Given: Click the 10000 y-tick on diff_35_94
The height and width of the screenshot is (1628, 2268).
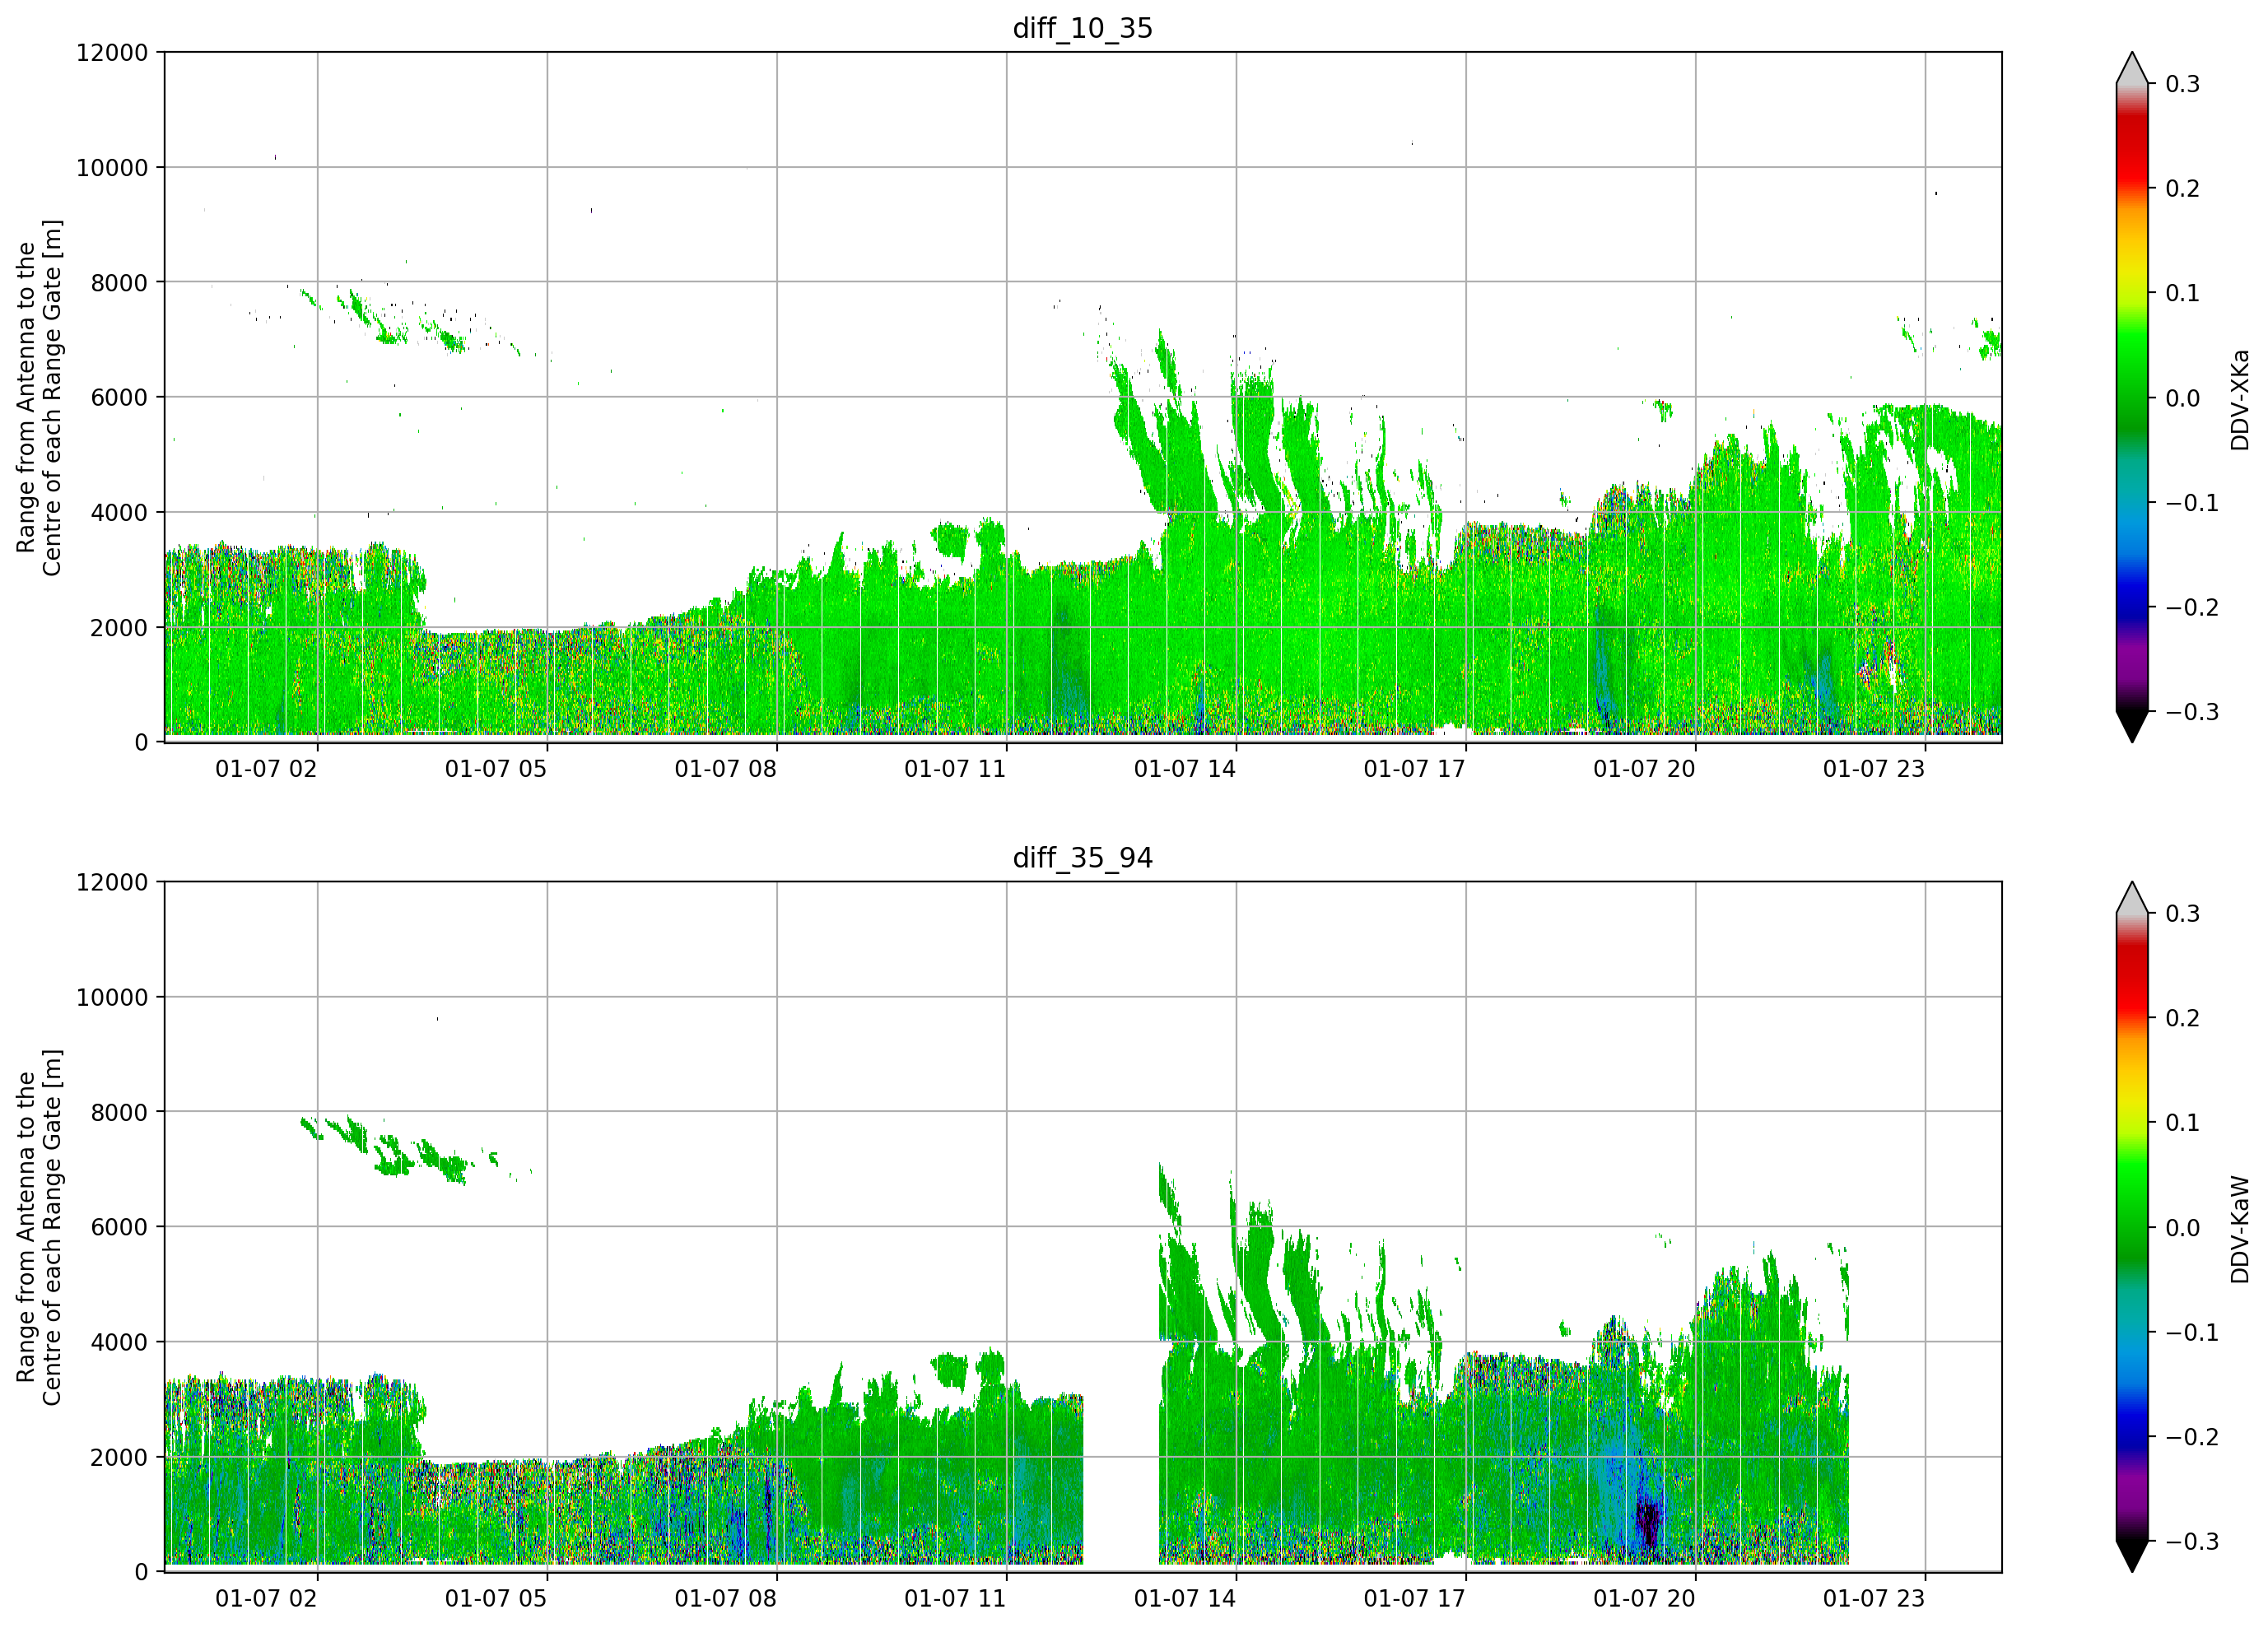Looking at the screenshot, I should [x=112, y=997].
